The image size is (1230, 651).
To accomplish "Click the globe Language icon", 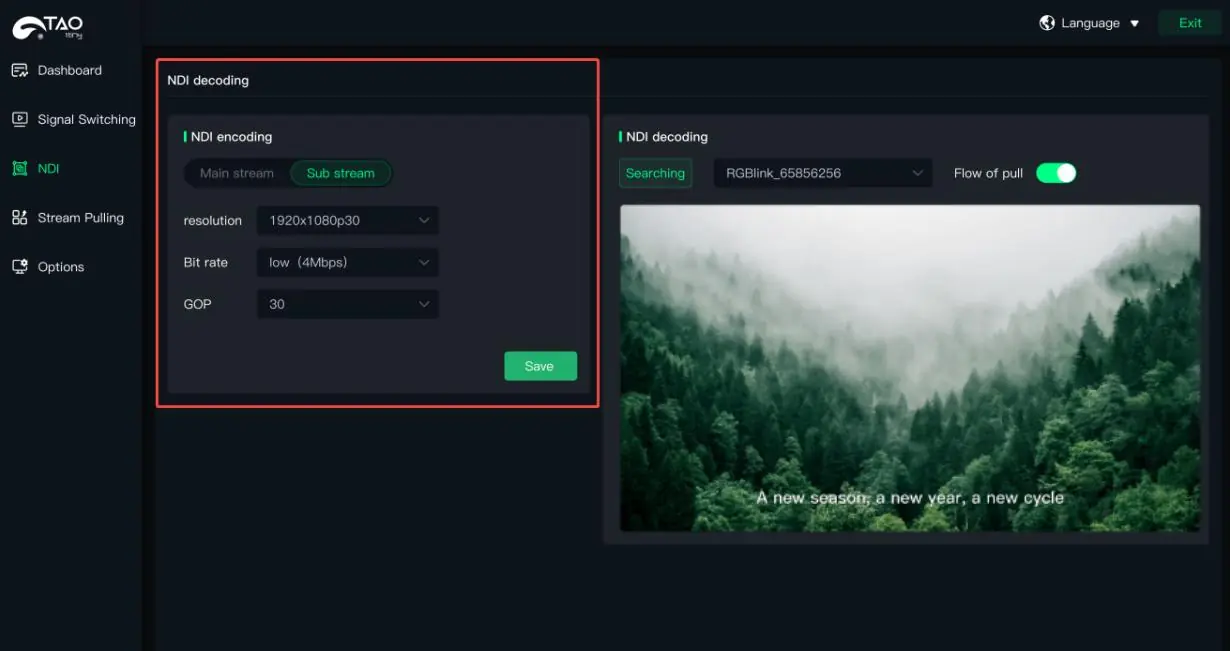I will pos(1047,22).
